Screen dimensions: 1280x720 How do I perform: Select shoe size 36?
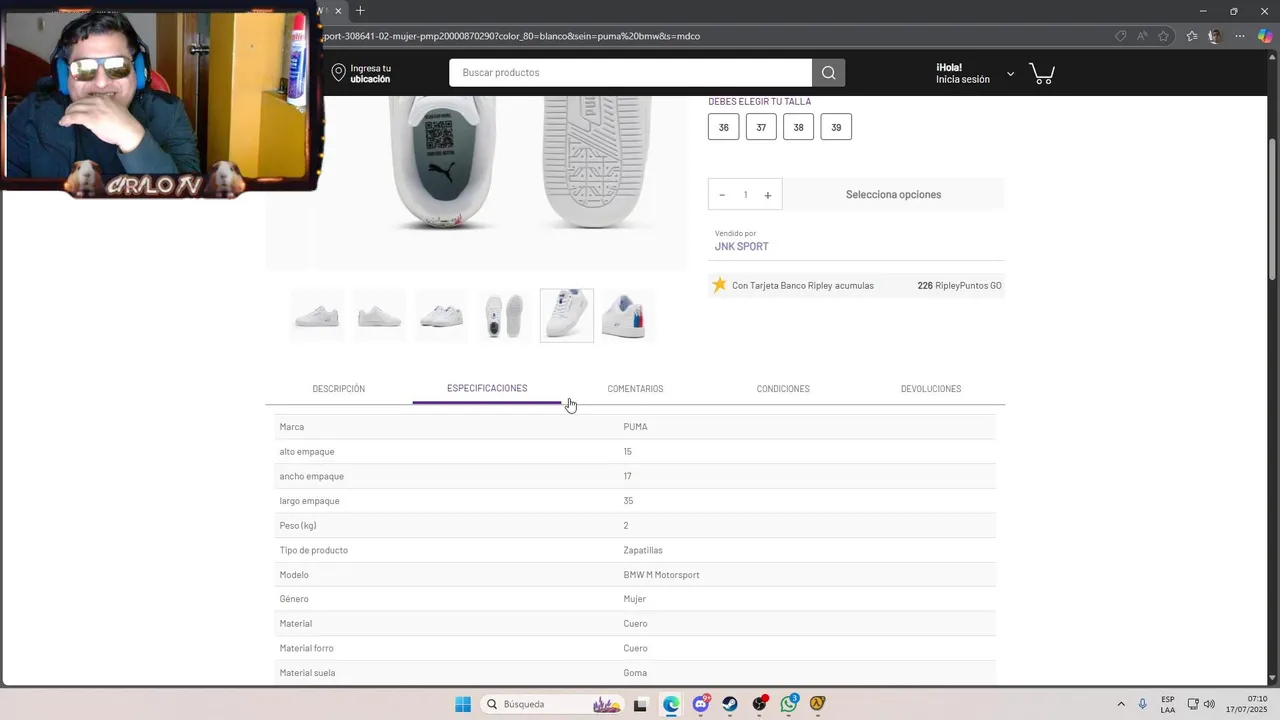click(723, 127)
